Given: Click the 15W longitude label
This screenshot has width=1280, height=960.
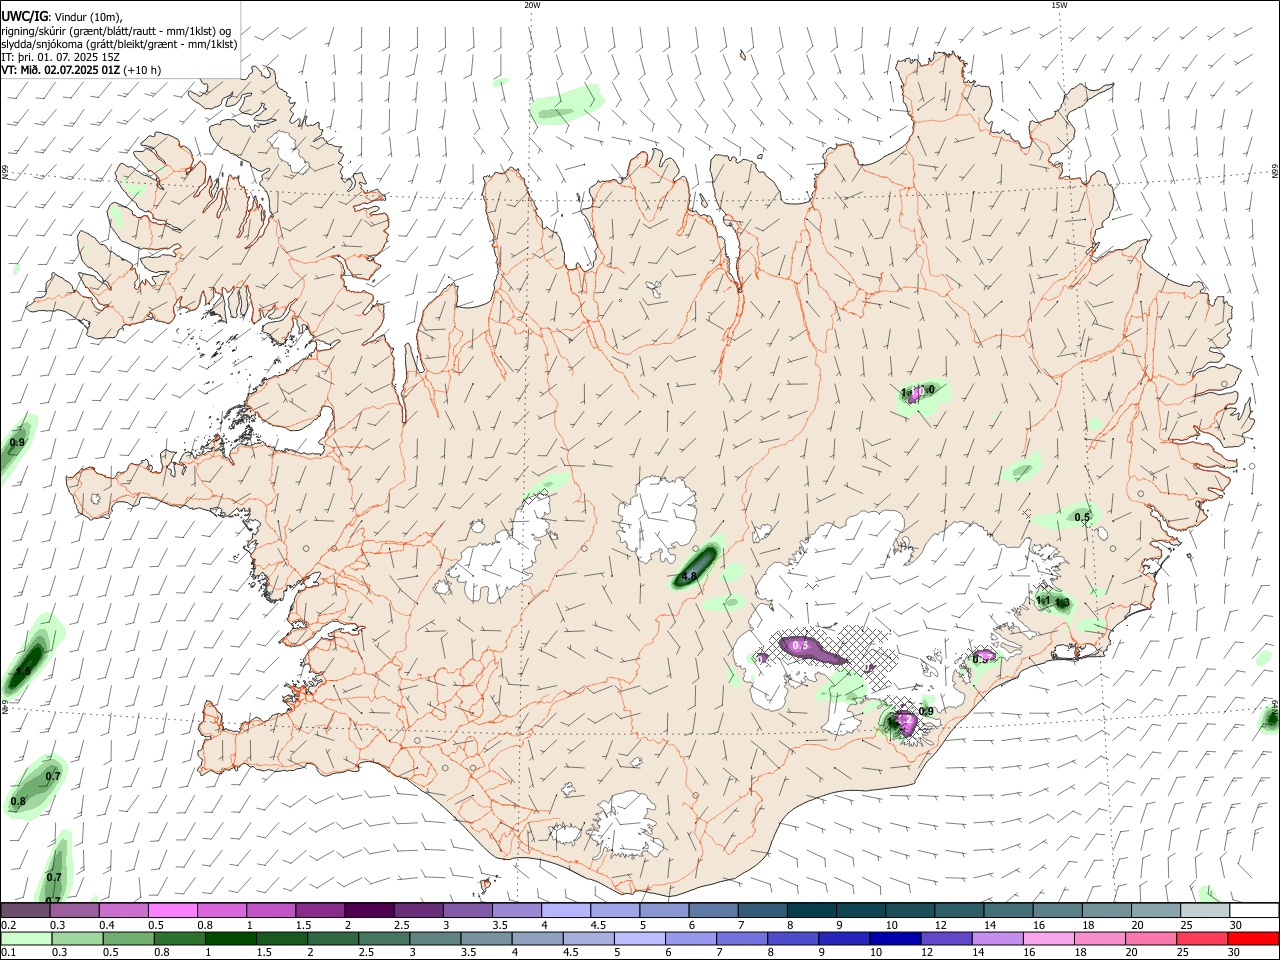Looking at the screenshot, I should 1058,5.
